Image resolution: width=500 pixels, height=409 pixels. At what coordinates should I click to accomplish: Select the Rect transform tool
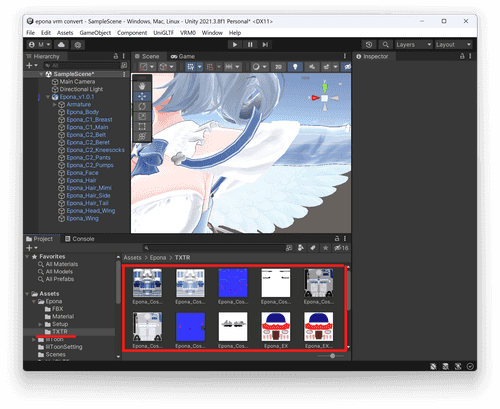[x=142, y=126]
